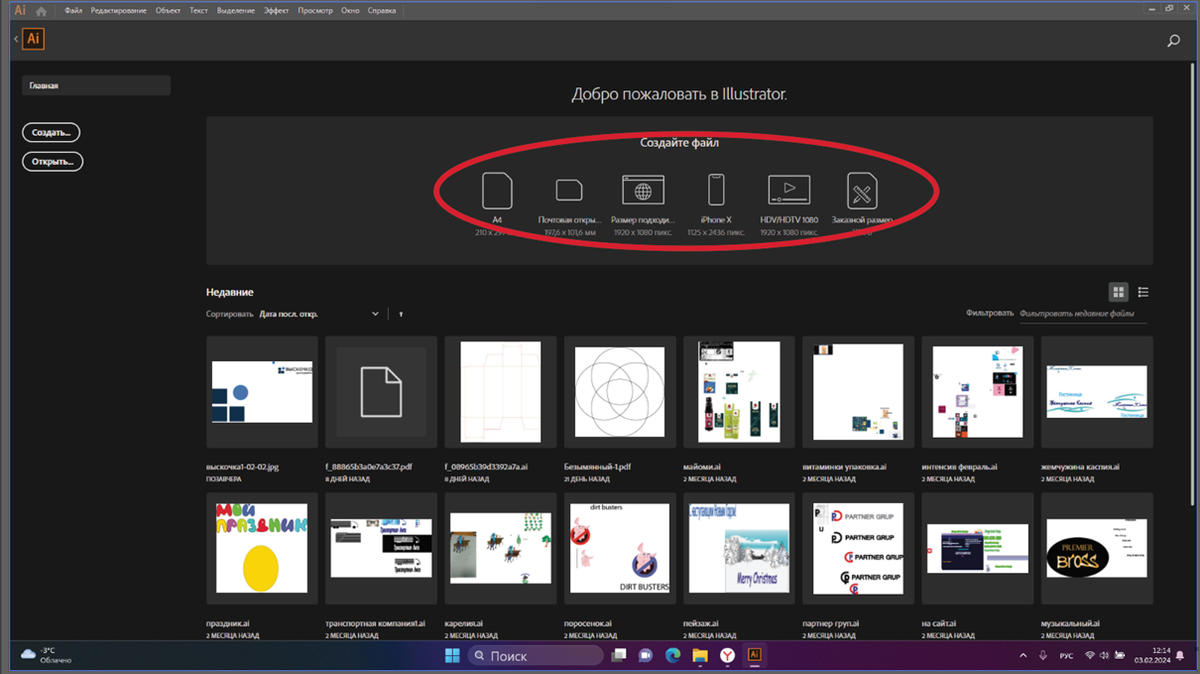Open the custom size preset icon

coord(862,190)
